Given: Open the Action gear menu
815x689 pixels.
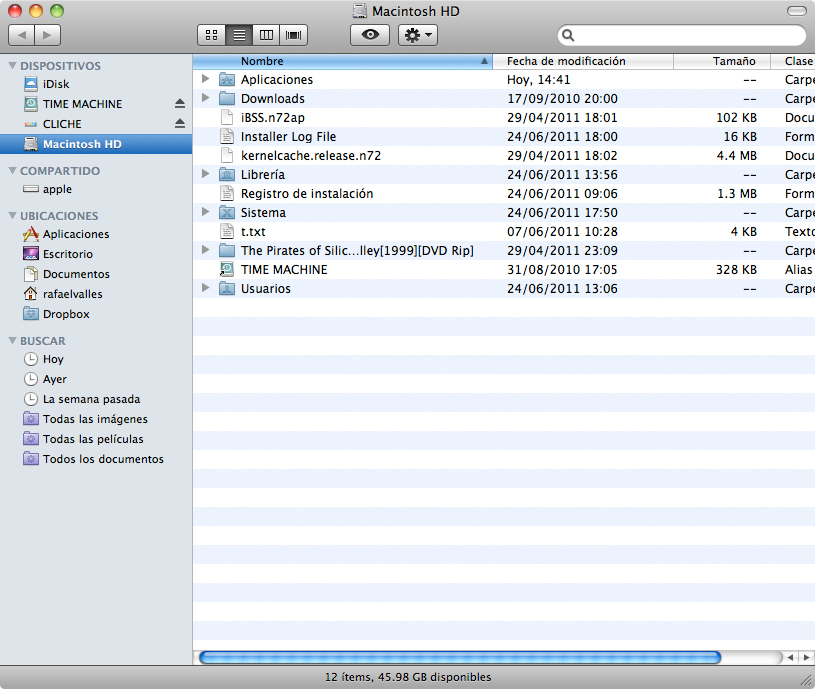Looking at the screenshot, I should (x=418, y=35).
